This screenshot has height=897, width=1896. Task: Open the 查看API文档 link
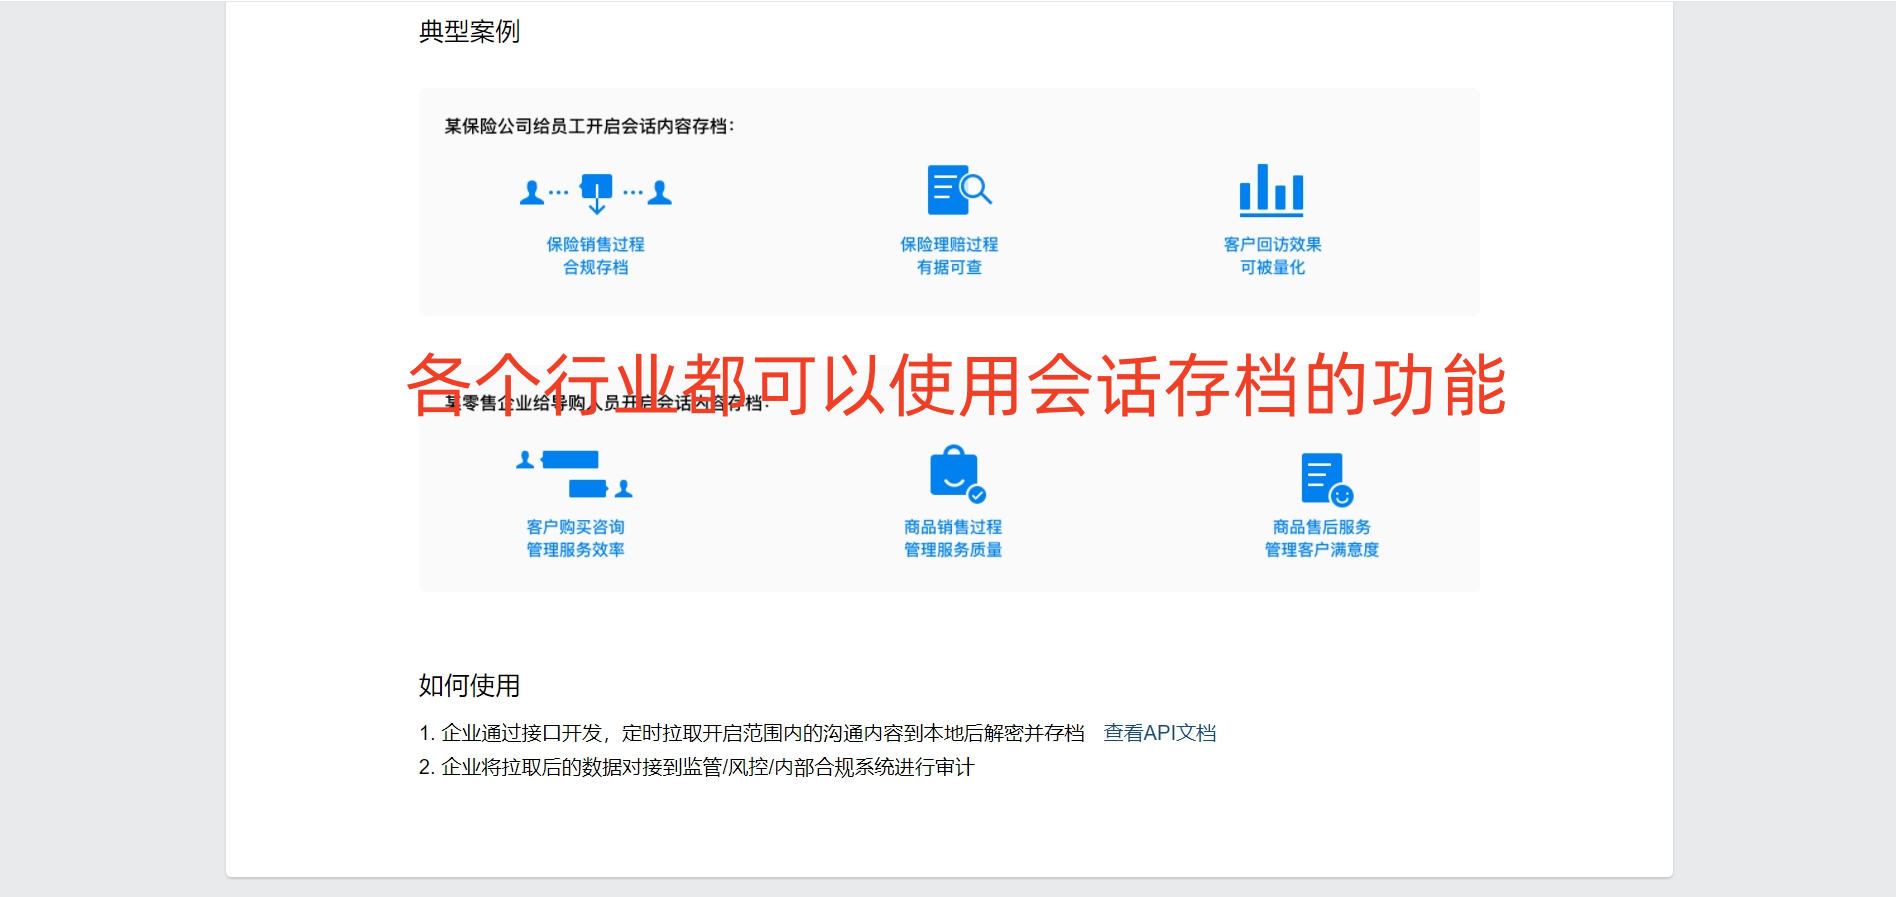(1160, 733)
